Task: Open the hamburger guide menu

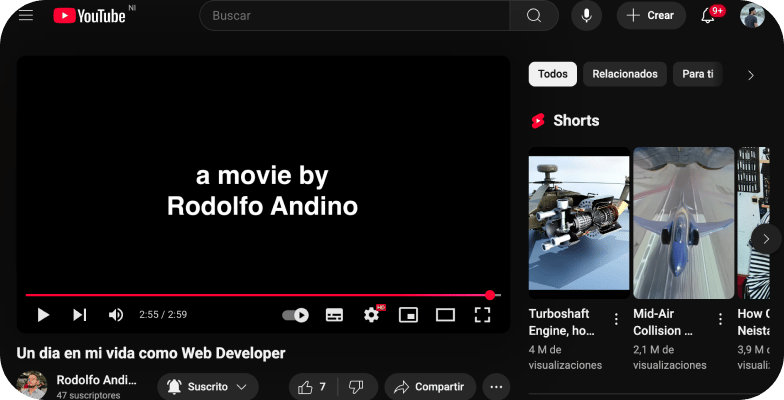Action: tap(26, 15)
